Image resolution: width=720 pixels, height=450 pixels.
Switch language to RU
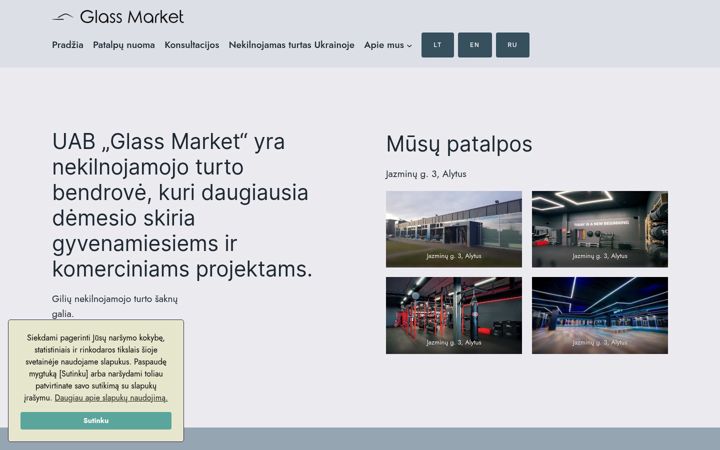click(512, 45)
